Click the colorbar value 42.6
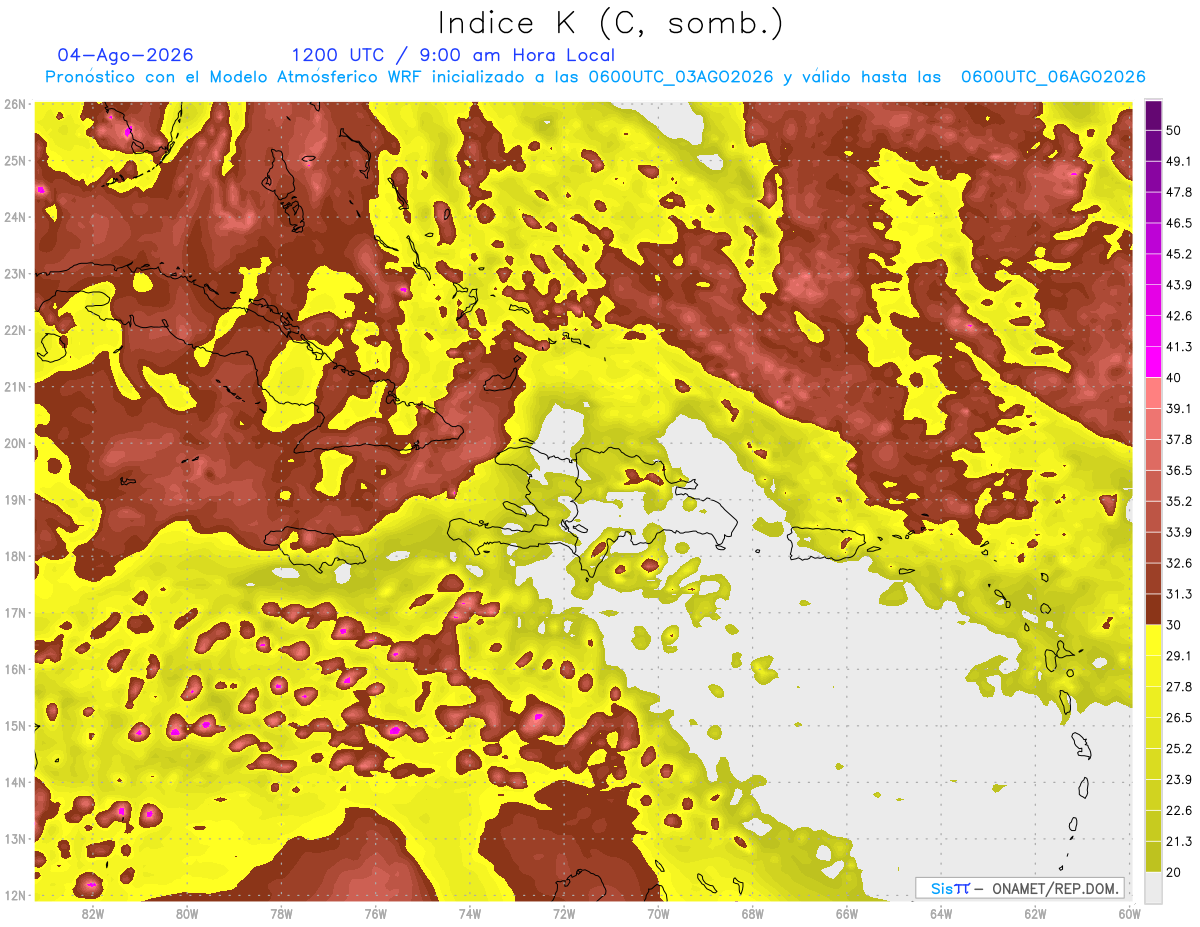 pos(1179,316)
